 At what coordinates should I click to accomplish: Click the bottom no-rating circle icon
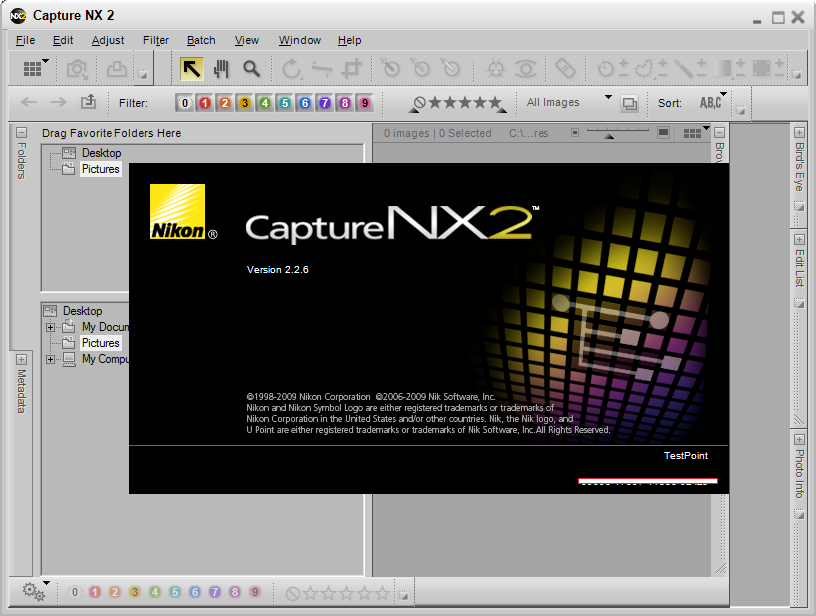pos(292,594)
